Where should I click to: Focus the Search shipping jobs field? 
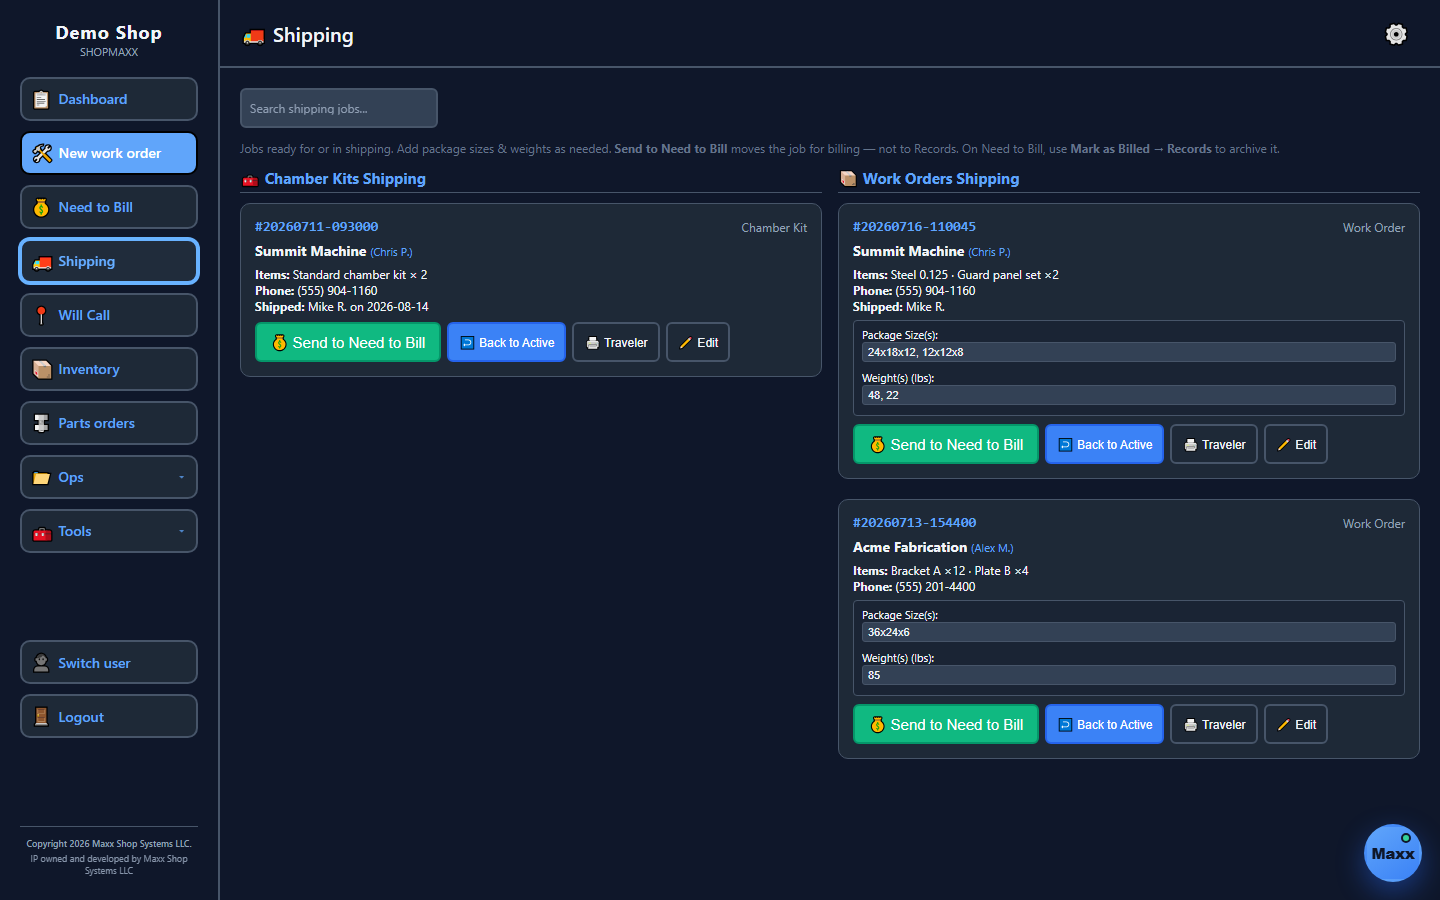[x=339, y=108]
